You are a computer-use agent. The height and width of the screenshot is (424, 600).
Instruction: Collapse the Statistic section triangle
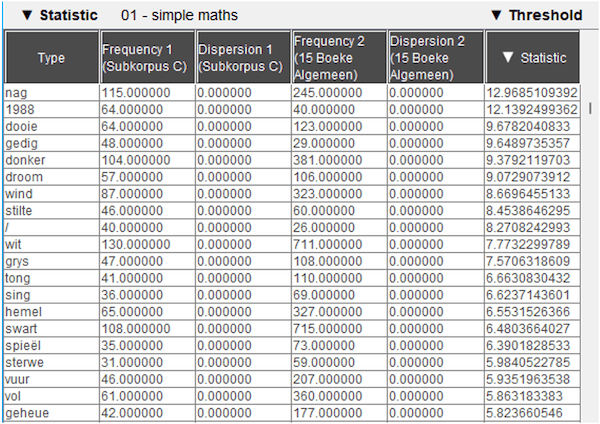(x=27, y=15)
